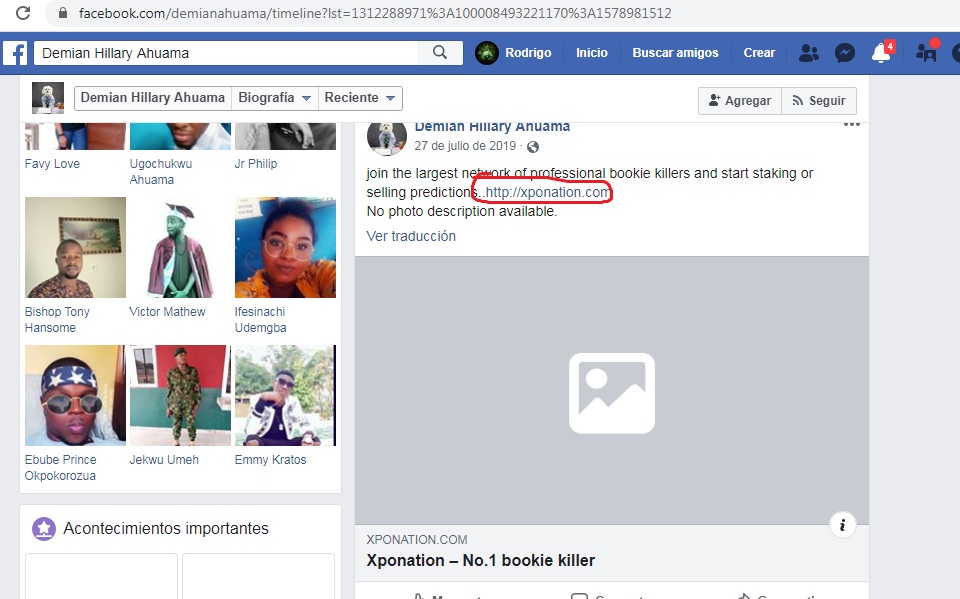Open Victor Mathew name link

[167, 312]
